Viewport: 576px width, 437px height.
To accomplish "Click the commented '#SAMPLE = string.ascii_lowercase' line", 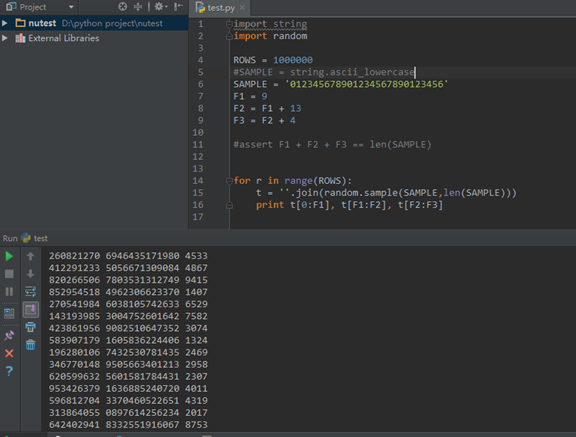I will [x=324, y=72].
